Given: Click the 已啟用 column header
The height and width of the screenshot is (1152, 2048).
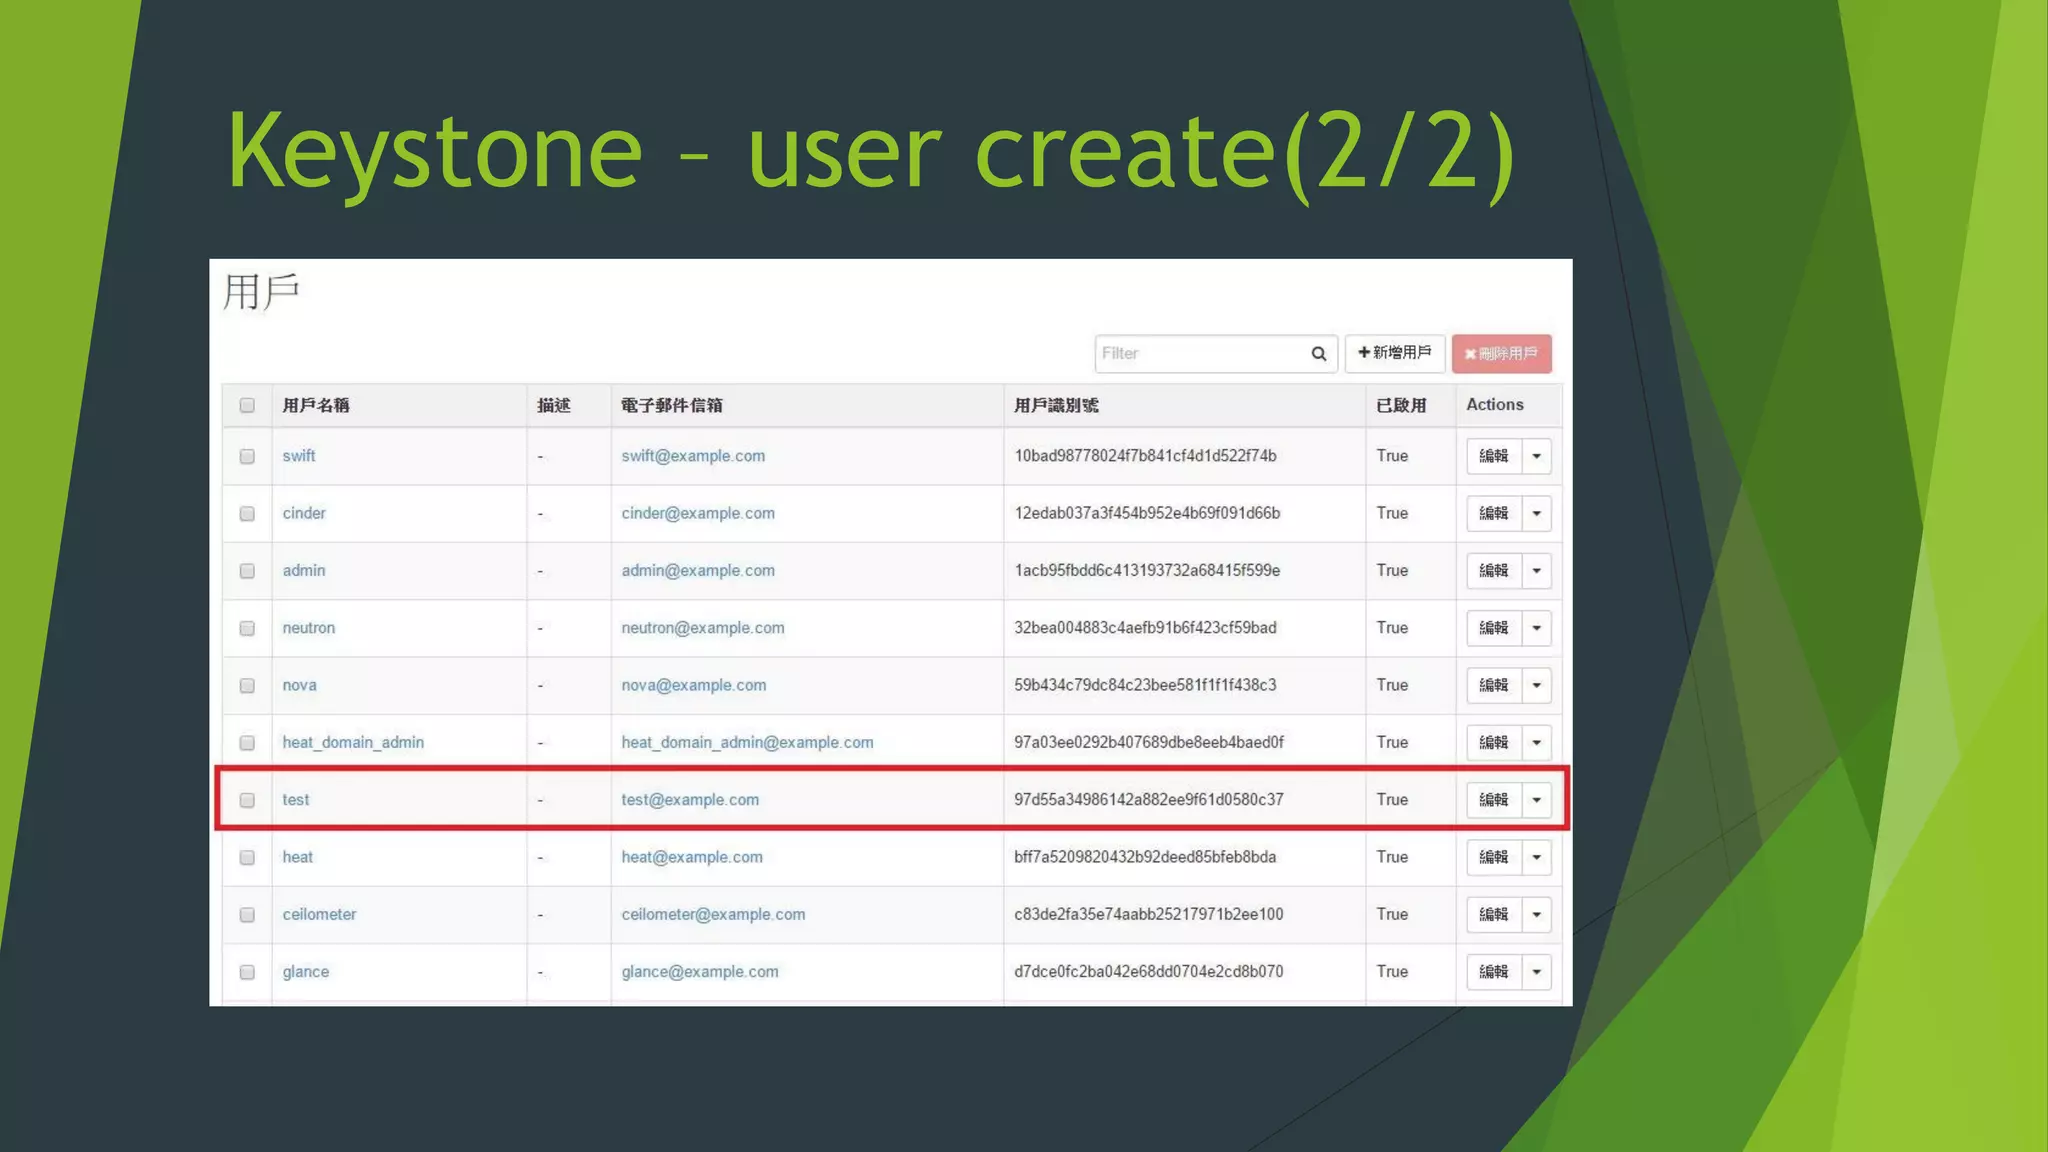Looking at the screenshot, I should (1401, 405).
